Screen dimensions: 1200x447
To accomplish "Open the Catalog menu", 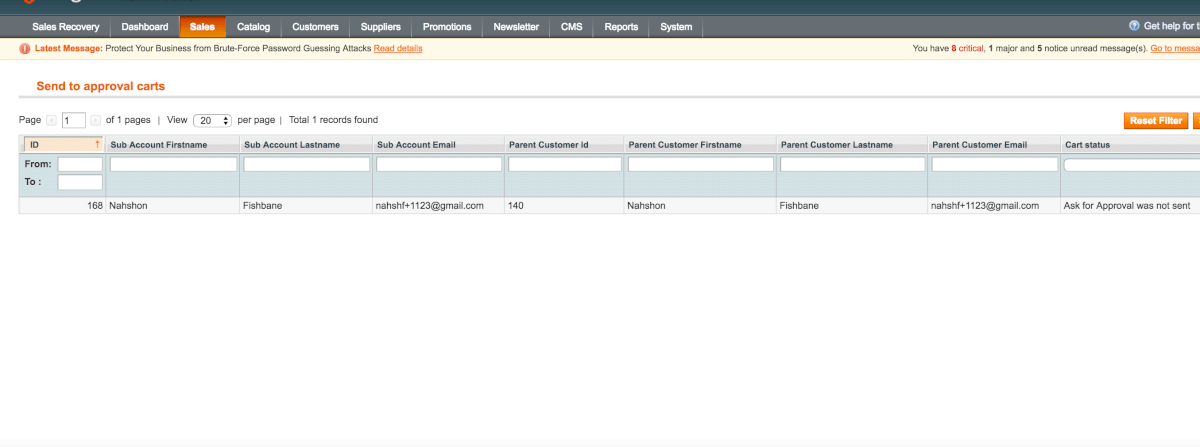I will pyautogui.click(x=253, y=27).
